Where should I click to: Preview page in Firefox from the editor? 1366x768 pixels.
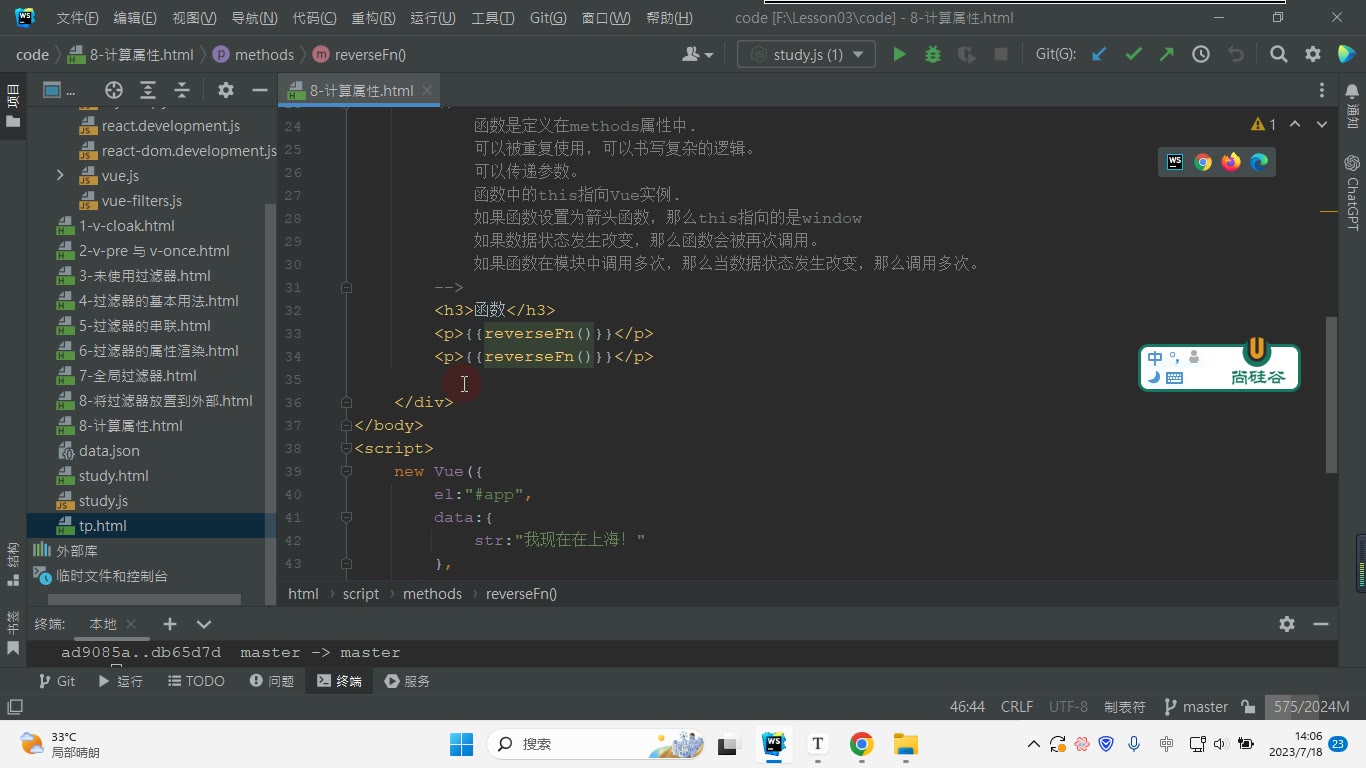pos(1231,162)
